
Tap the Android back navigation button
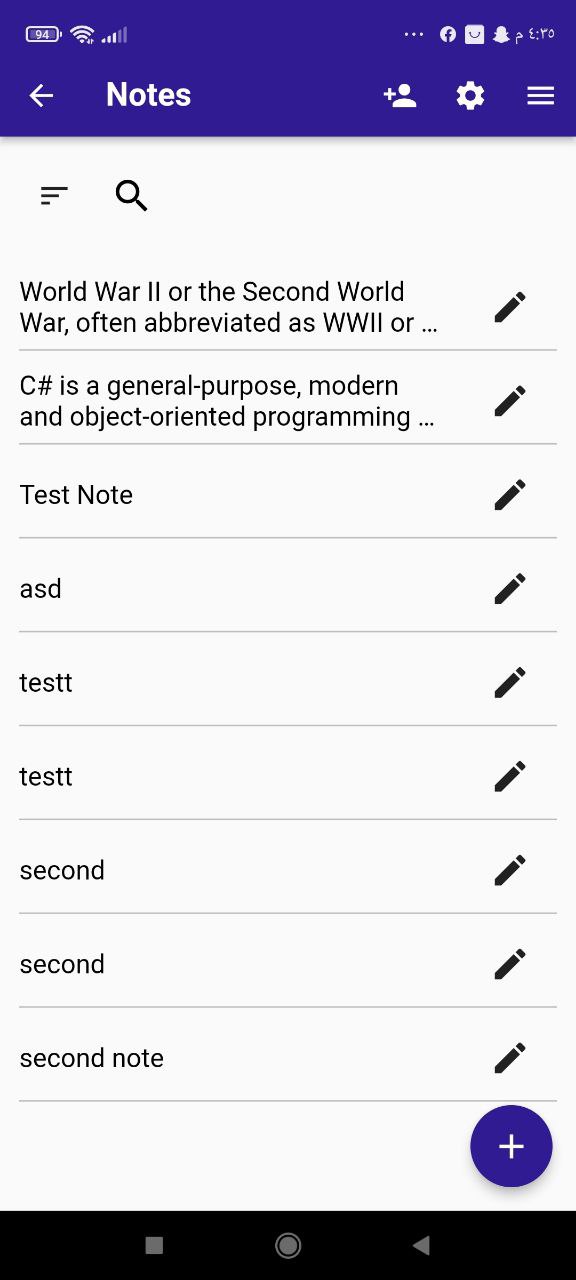click(x=421, y=1246)
